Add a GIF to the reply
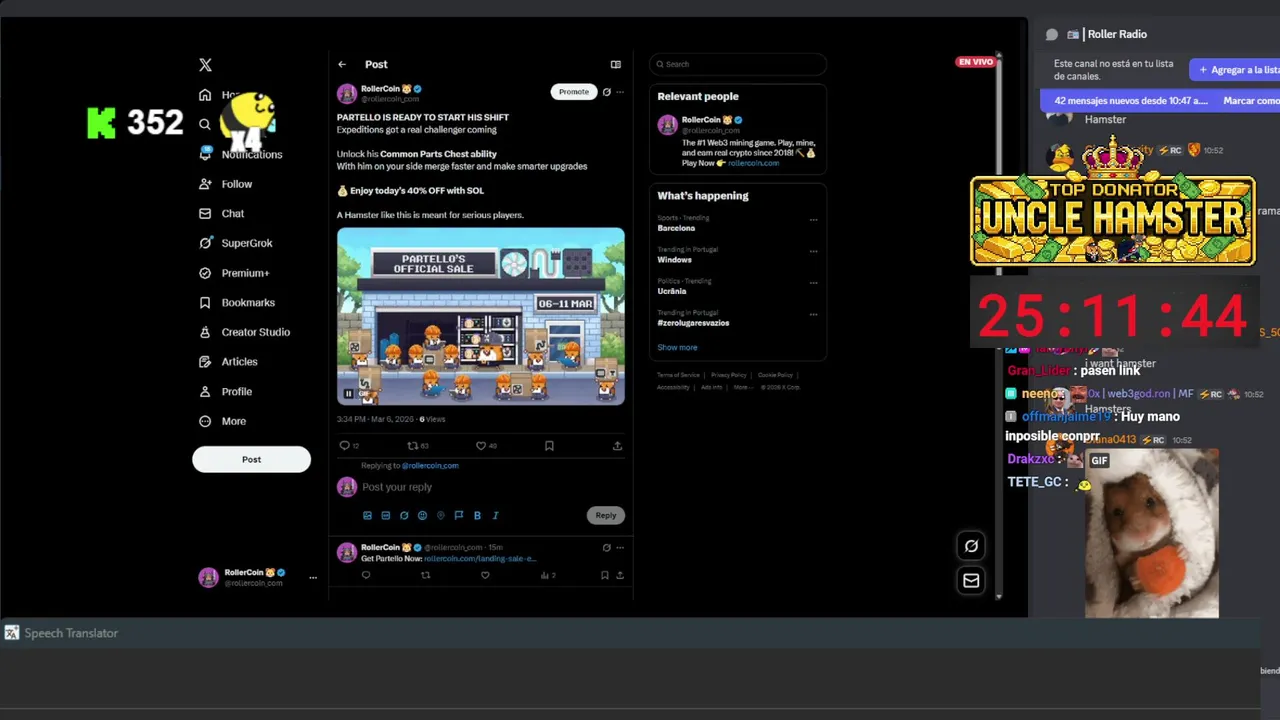Viewport: 1280px width, 720px height. click(385, 516)
